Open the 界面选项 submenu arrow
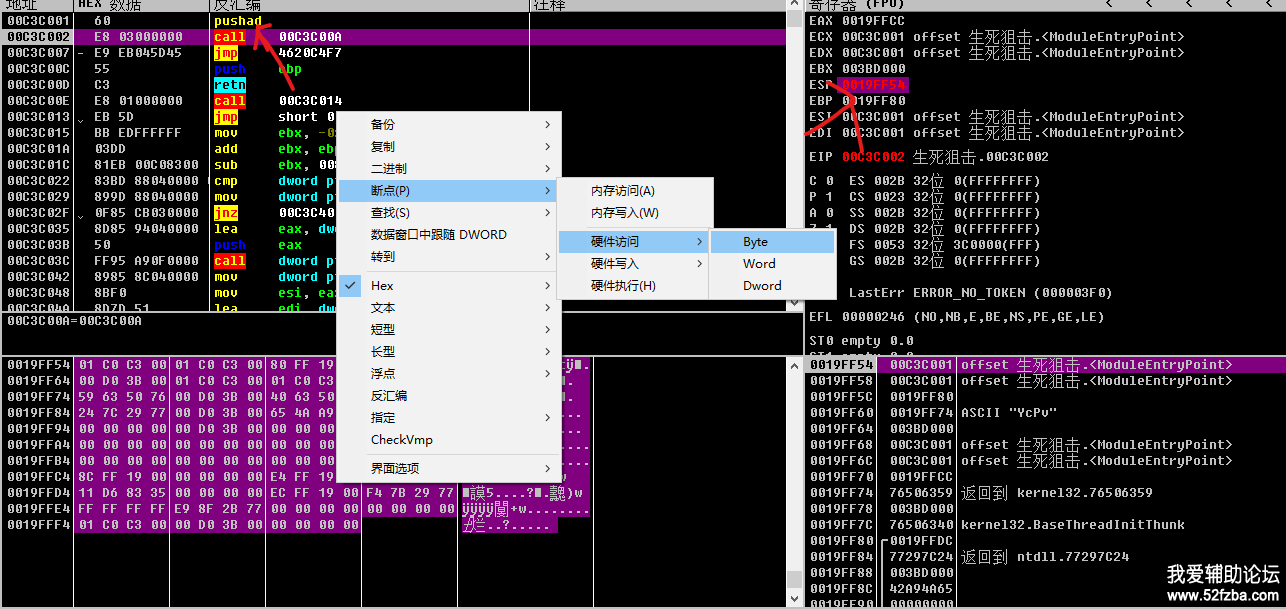 coord(547,469)
